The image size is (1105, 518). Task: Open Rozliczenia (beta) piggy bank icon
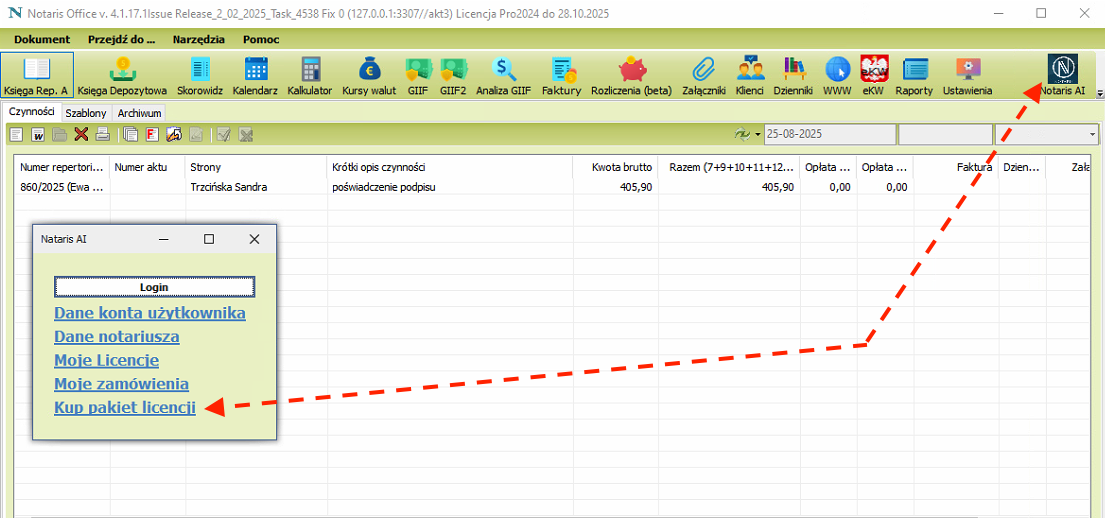pos(631,76)
